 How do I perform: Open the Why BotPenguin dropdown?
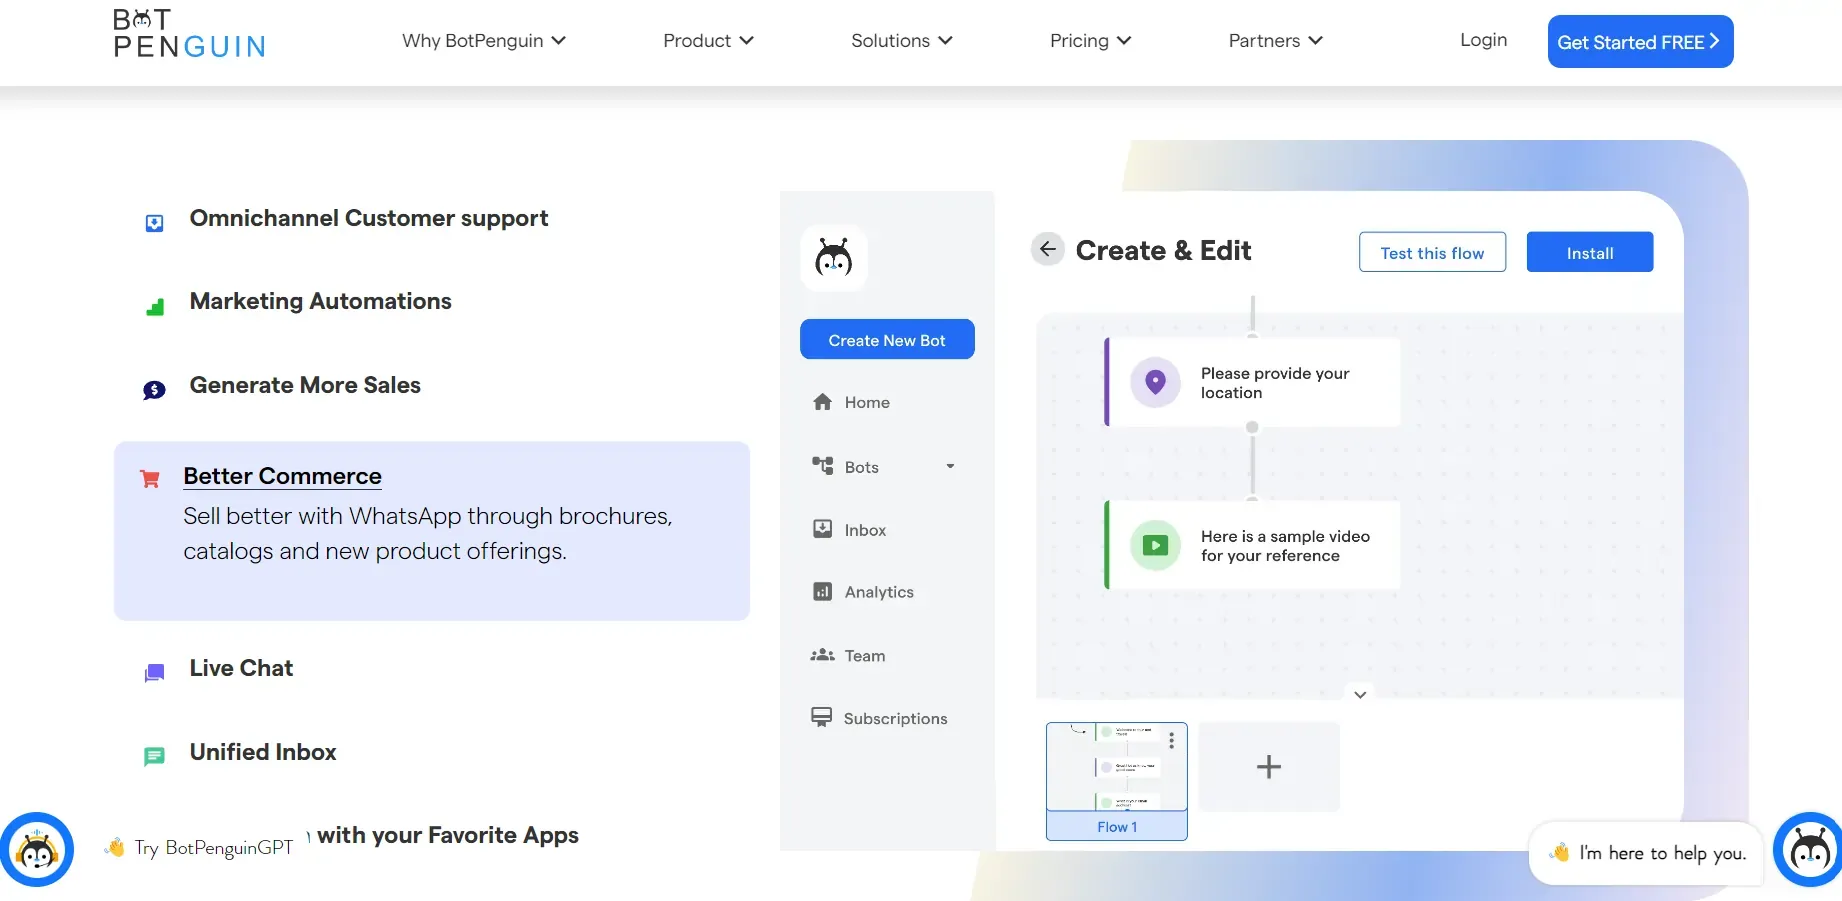pyautogui.click(x=484, y=41)
